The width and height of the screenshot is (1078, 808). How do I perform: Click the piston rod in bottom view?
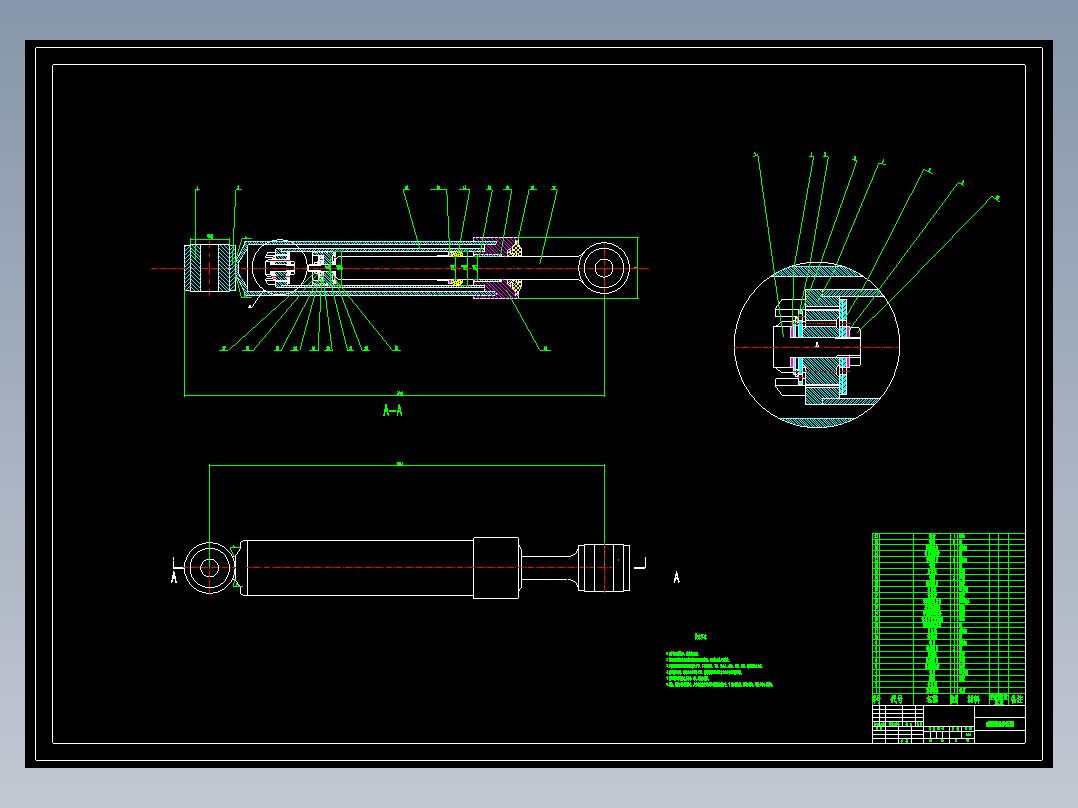pyautogui.click(x=549, y=567)
